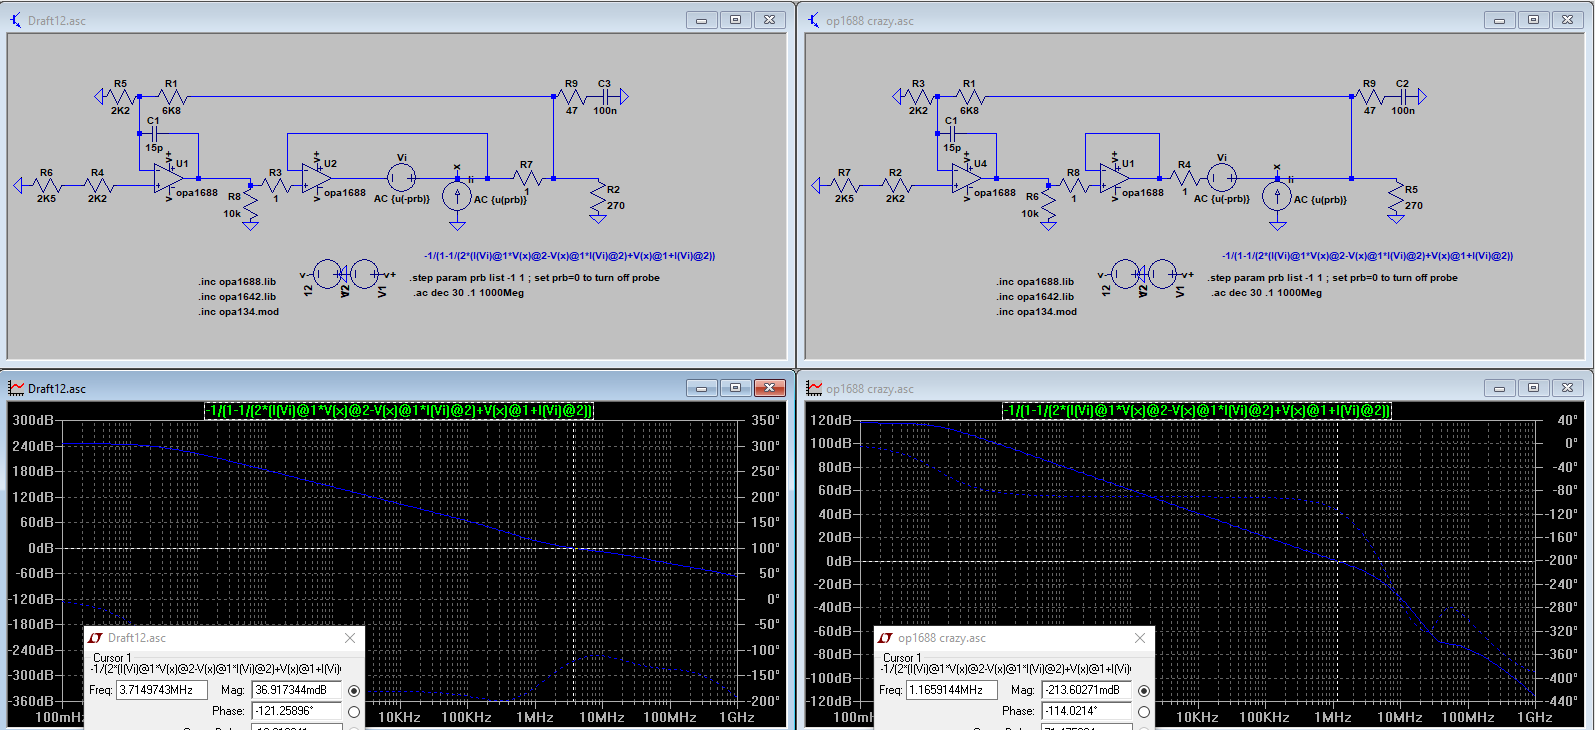This screenshot has width=1596, height=730.
Task: Select capacitor C2 100n in op1688 crazy schematic
Action: 1404,97
